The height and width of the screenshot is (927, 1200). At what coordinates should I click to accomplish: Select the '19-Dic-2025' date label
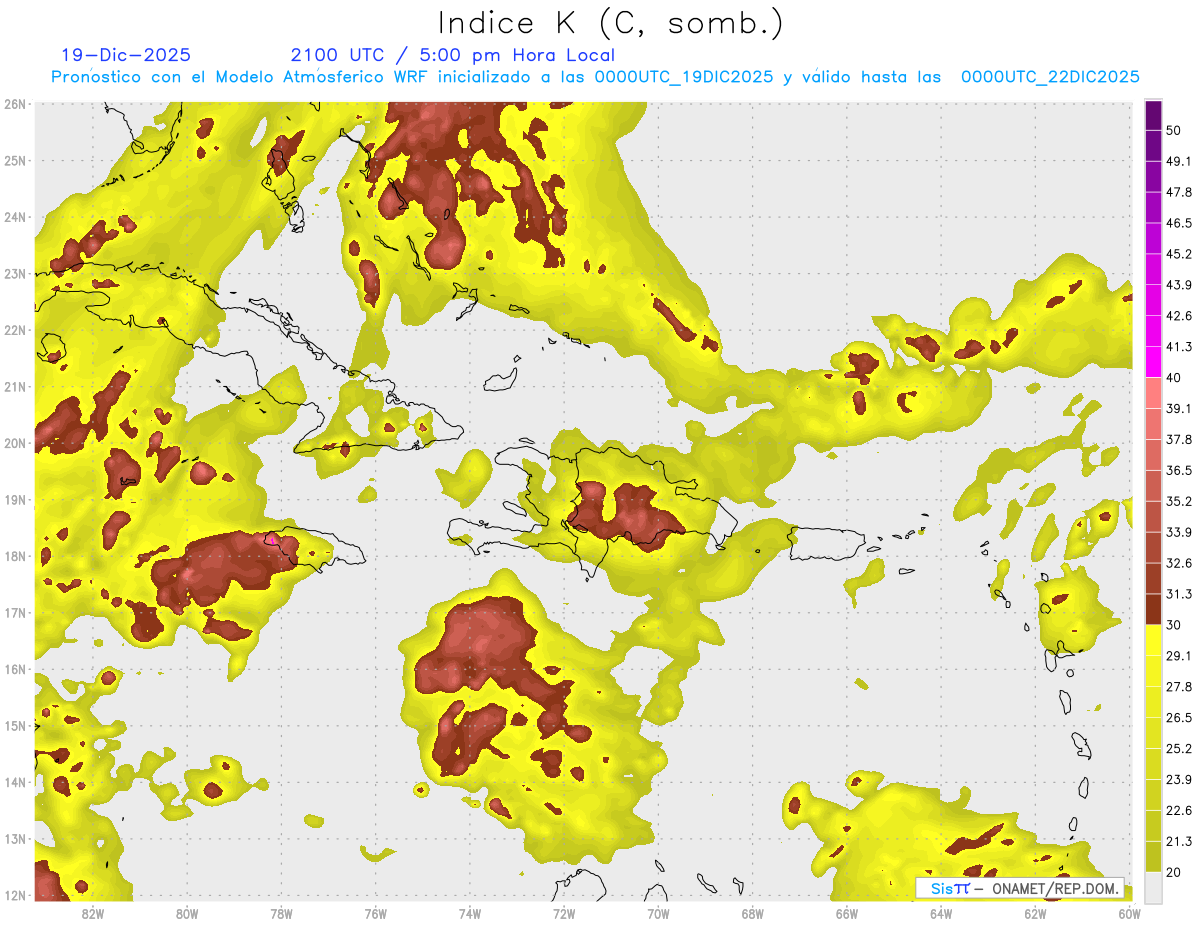click(x=126, y=55)
